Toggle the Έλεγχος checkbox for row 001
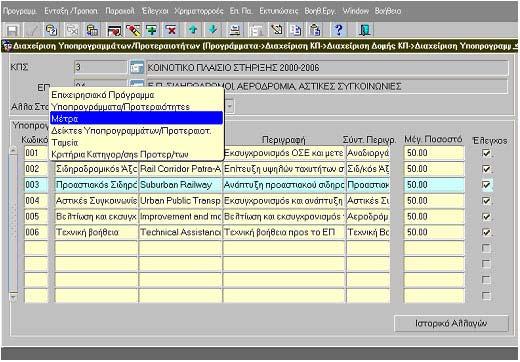The image size is (520, 362). 486,153
